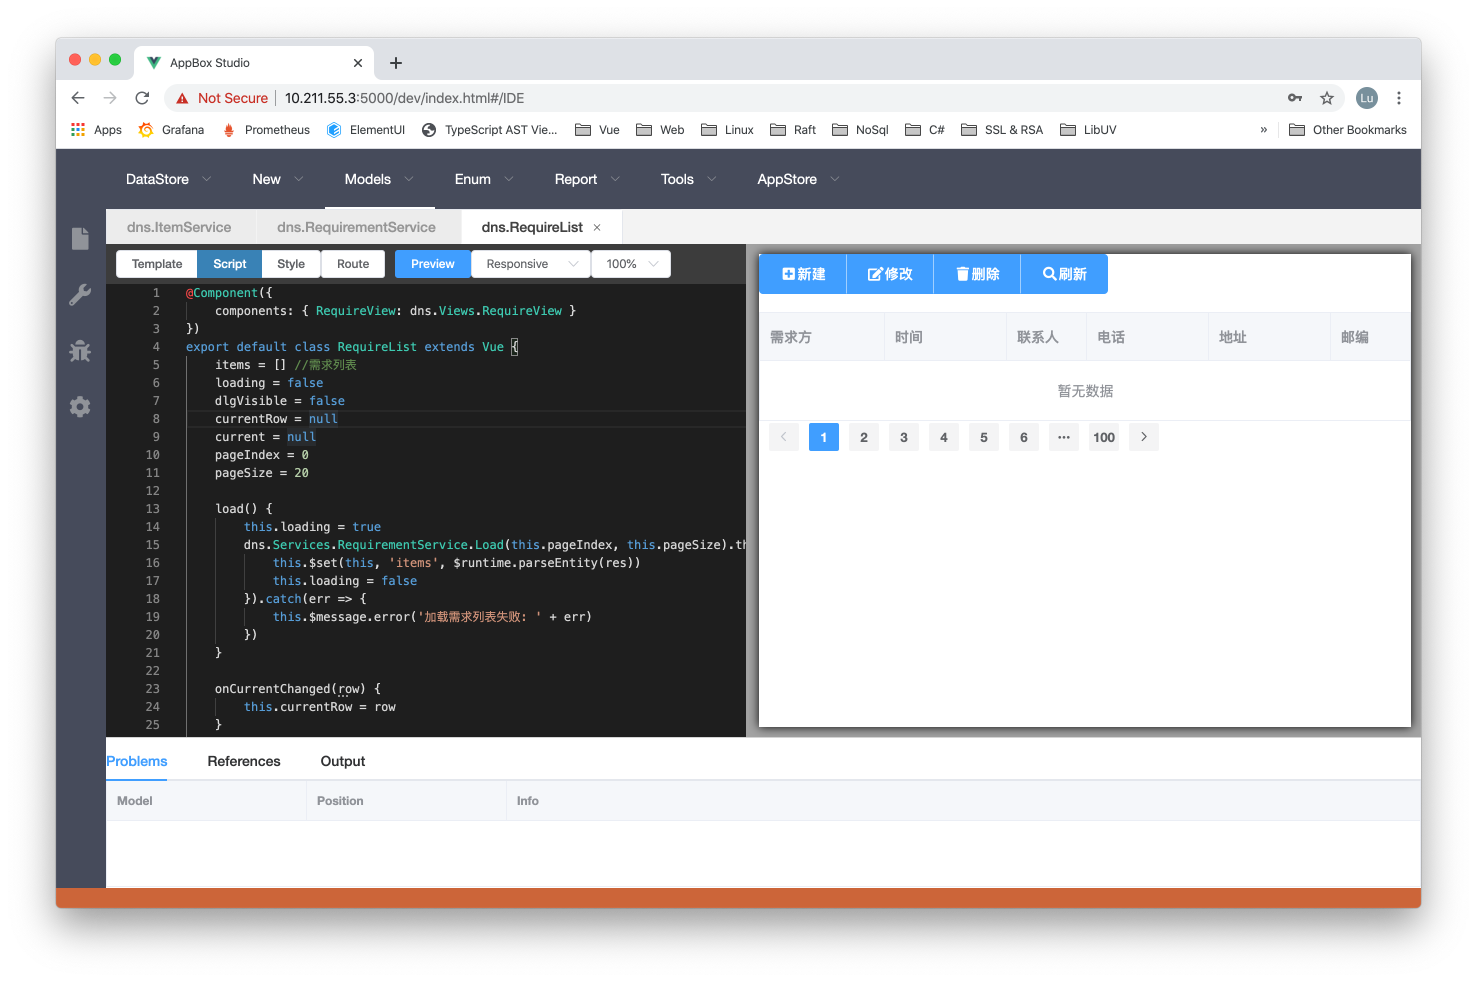1477x982 pixels.
Task: Open the bug debug sidebar icon
Action: coord(80,351)
